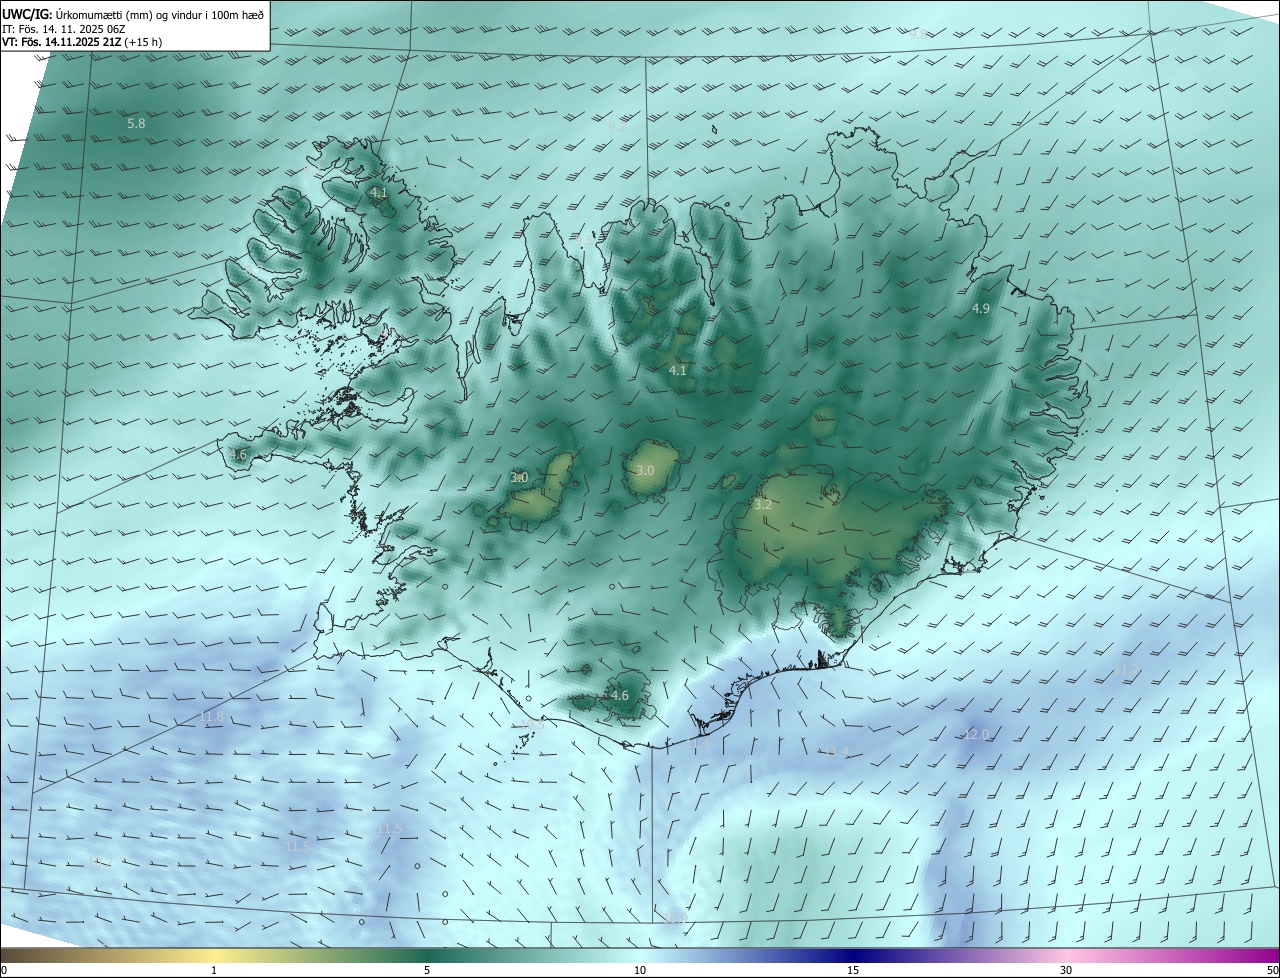Click the "UWC/IG:" title header line
The height and width of the screenshot is (978, 1280).
tap(133, 13)
